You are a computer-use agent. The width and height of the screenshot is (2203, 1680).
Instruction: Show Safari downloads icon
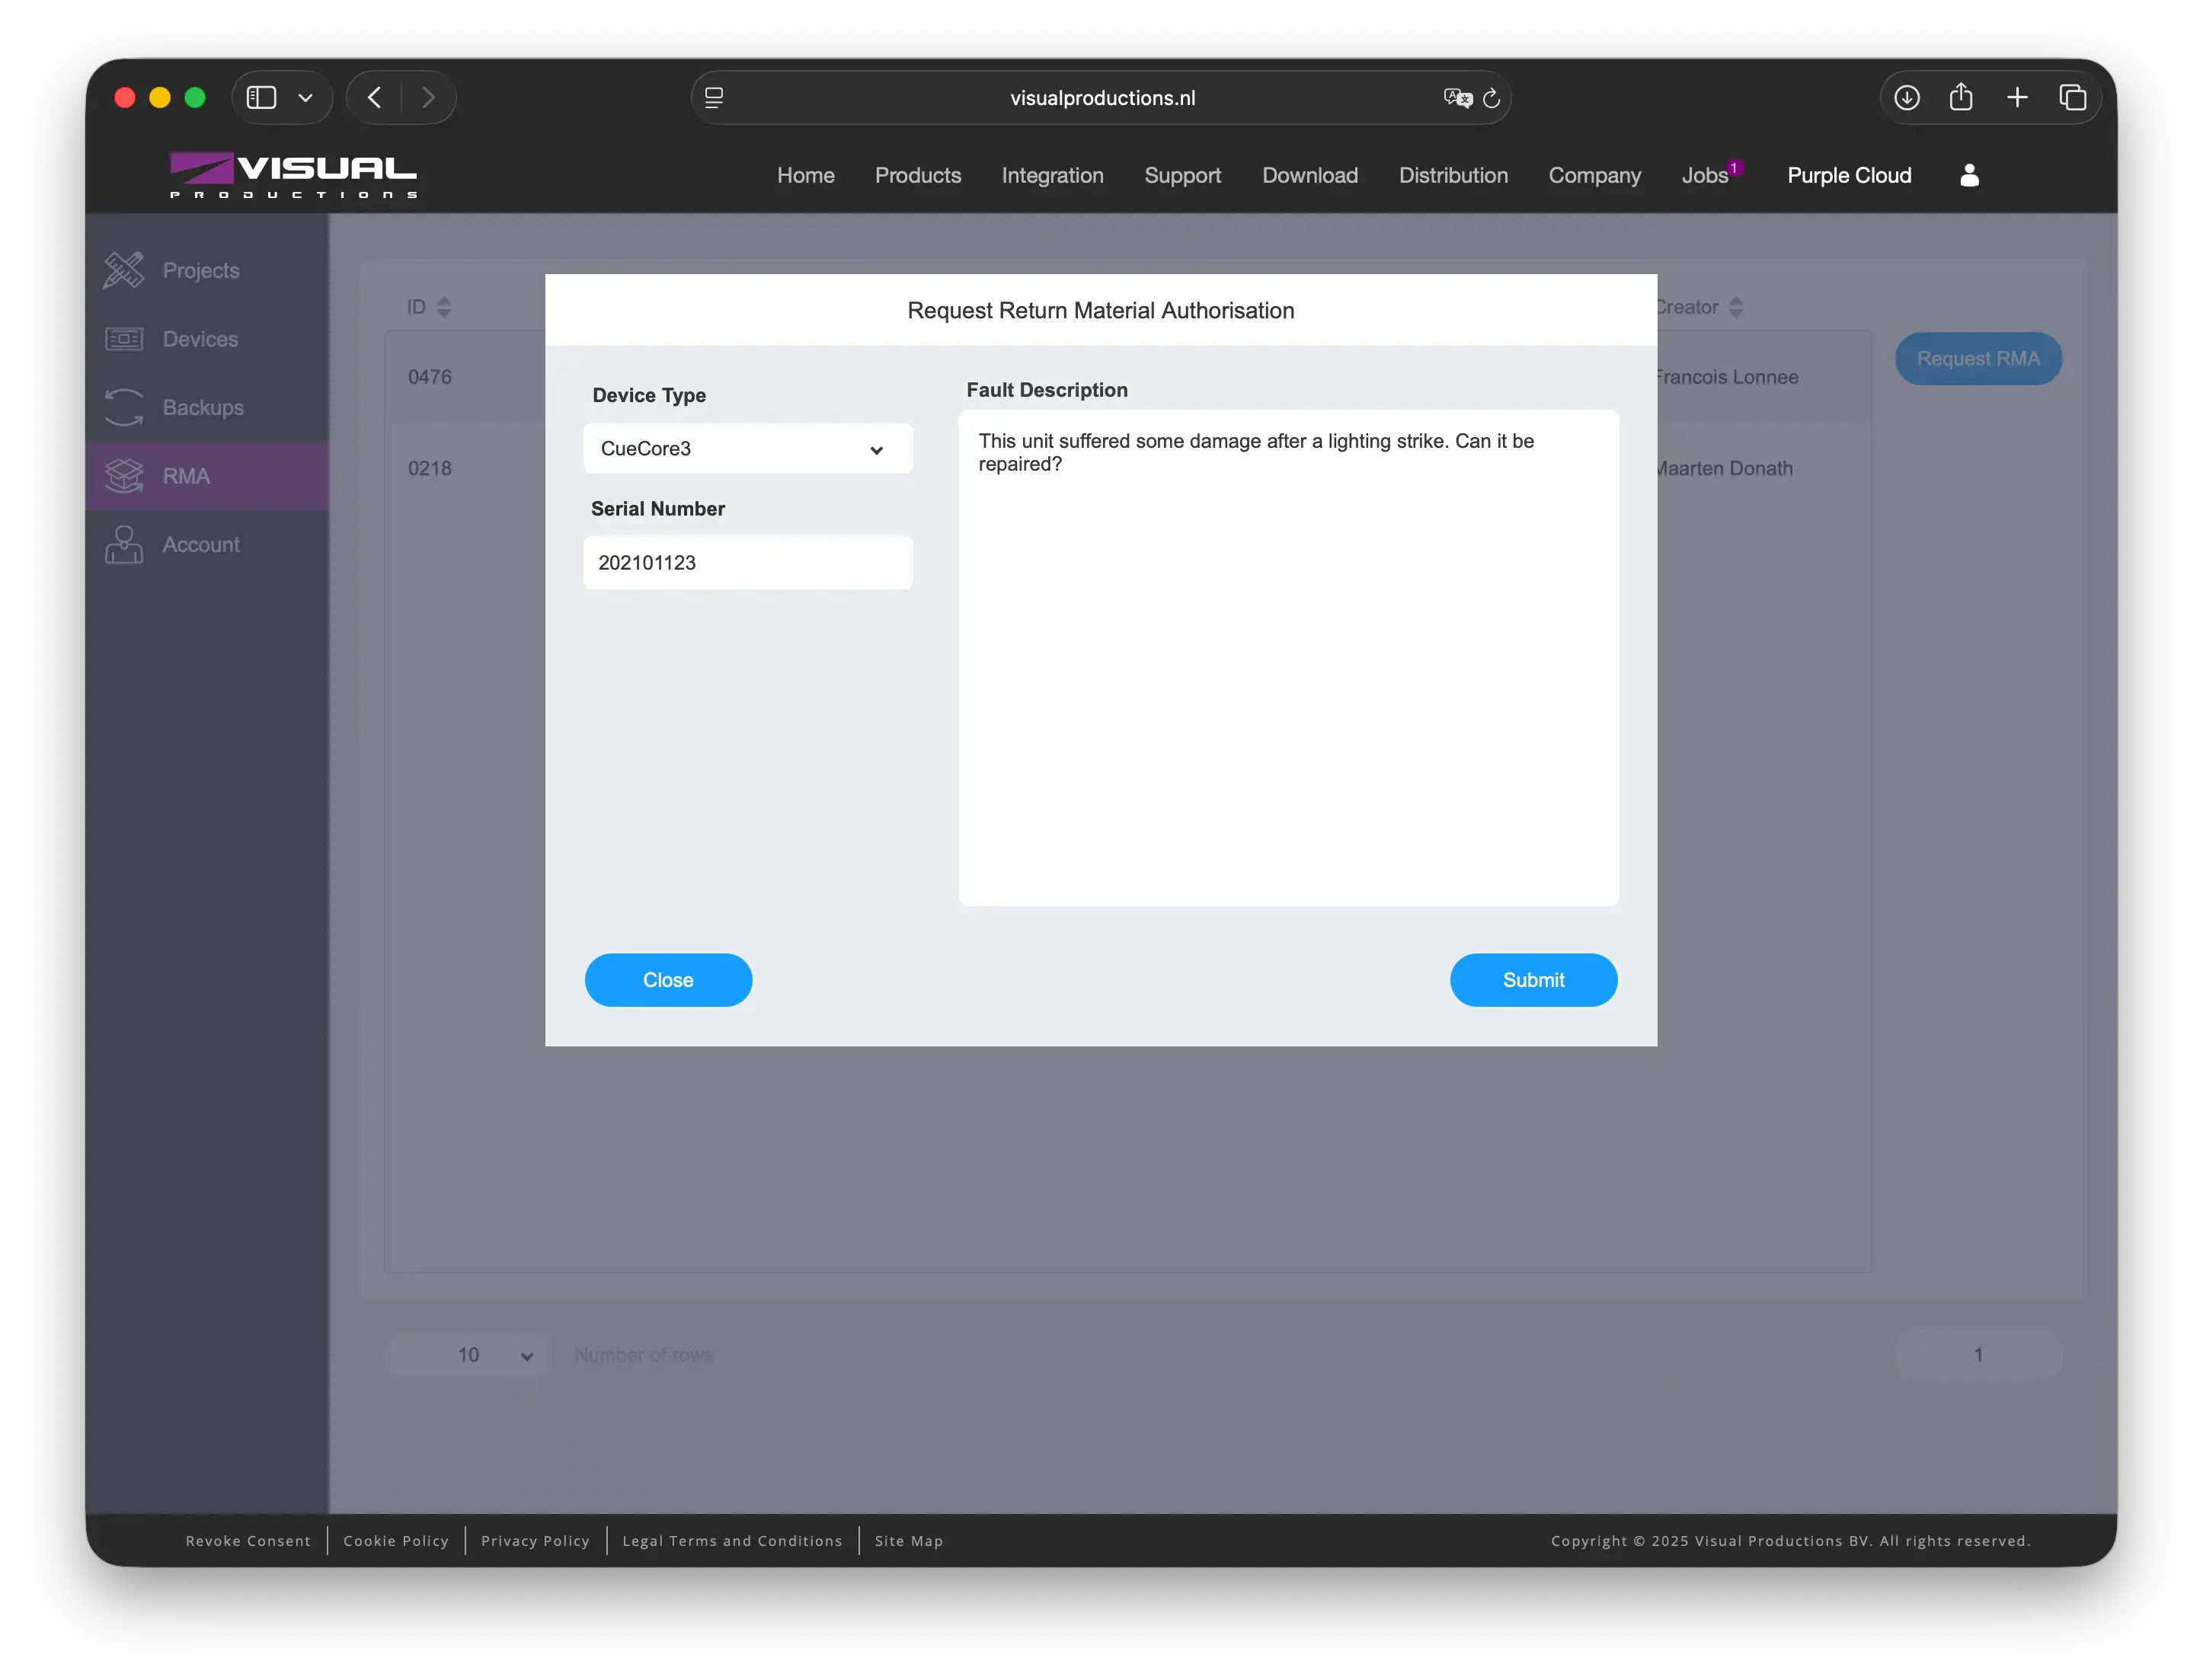click(x=1907, y=97)
